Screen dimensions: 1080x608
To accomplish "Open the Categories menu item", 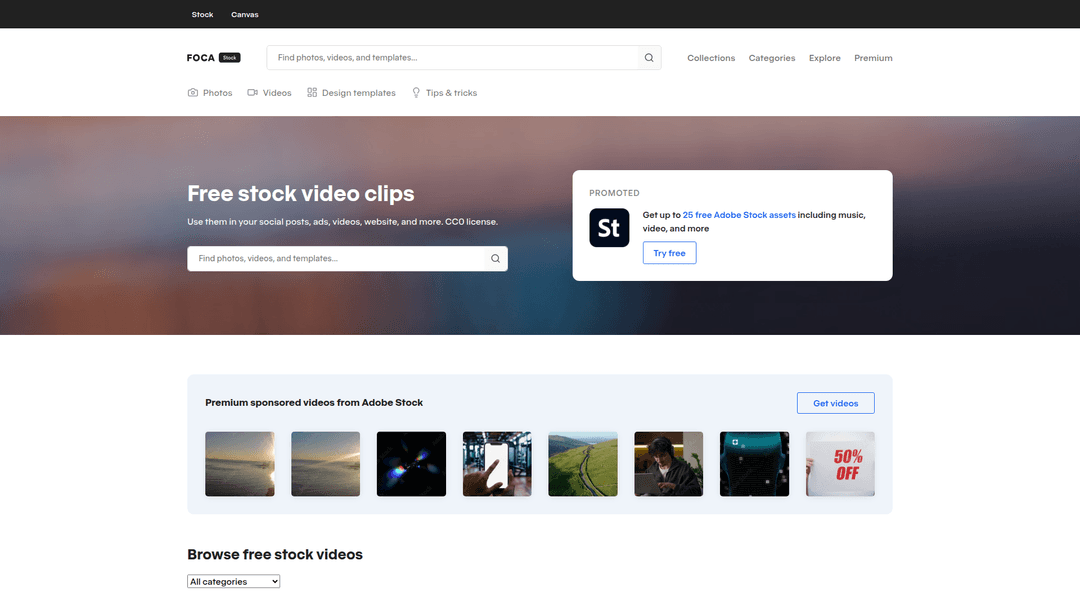I will pyautogui.click(x=772, y=58).
